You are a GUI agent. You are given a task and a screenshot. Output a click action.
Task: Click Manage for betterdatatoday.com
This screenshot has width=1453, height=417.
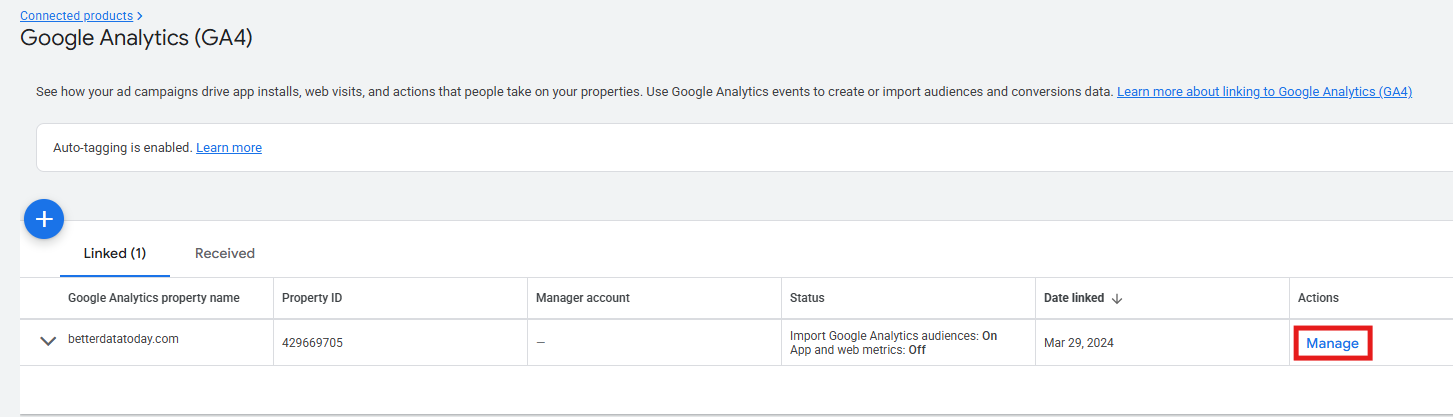1332,343
